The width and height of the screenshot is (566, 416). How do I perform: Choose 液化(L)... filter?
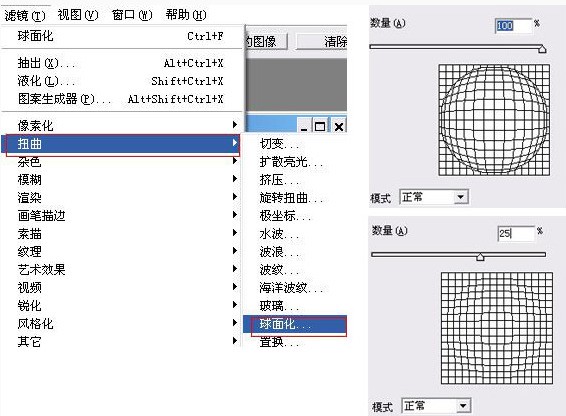click(x=121, y=81)
